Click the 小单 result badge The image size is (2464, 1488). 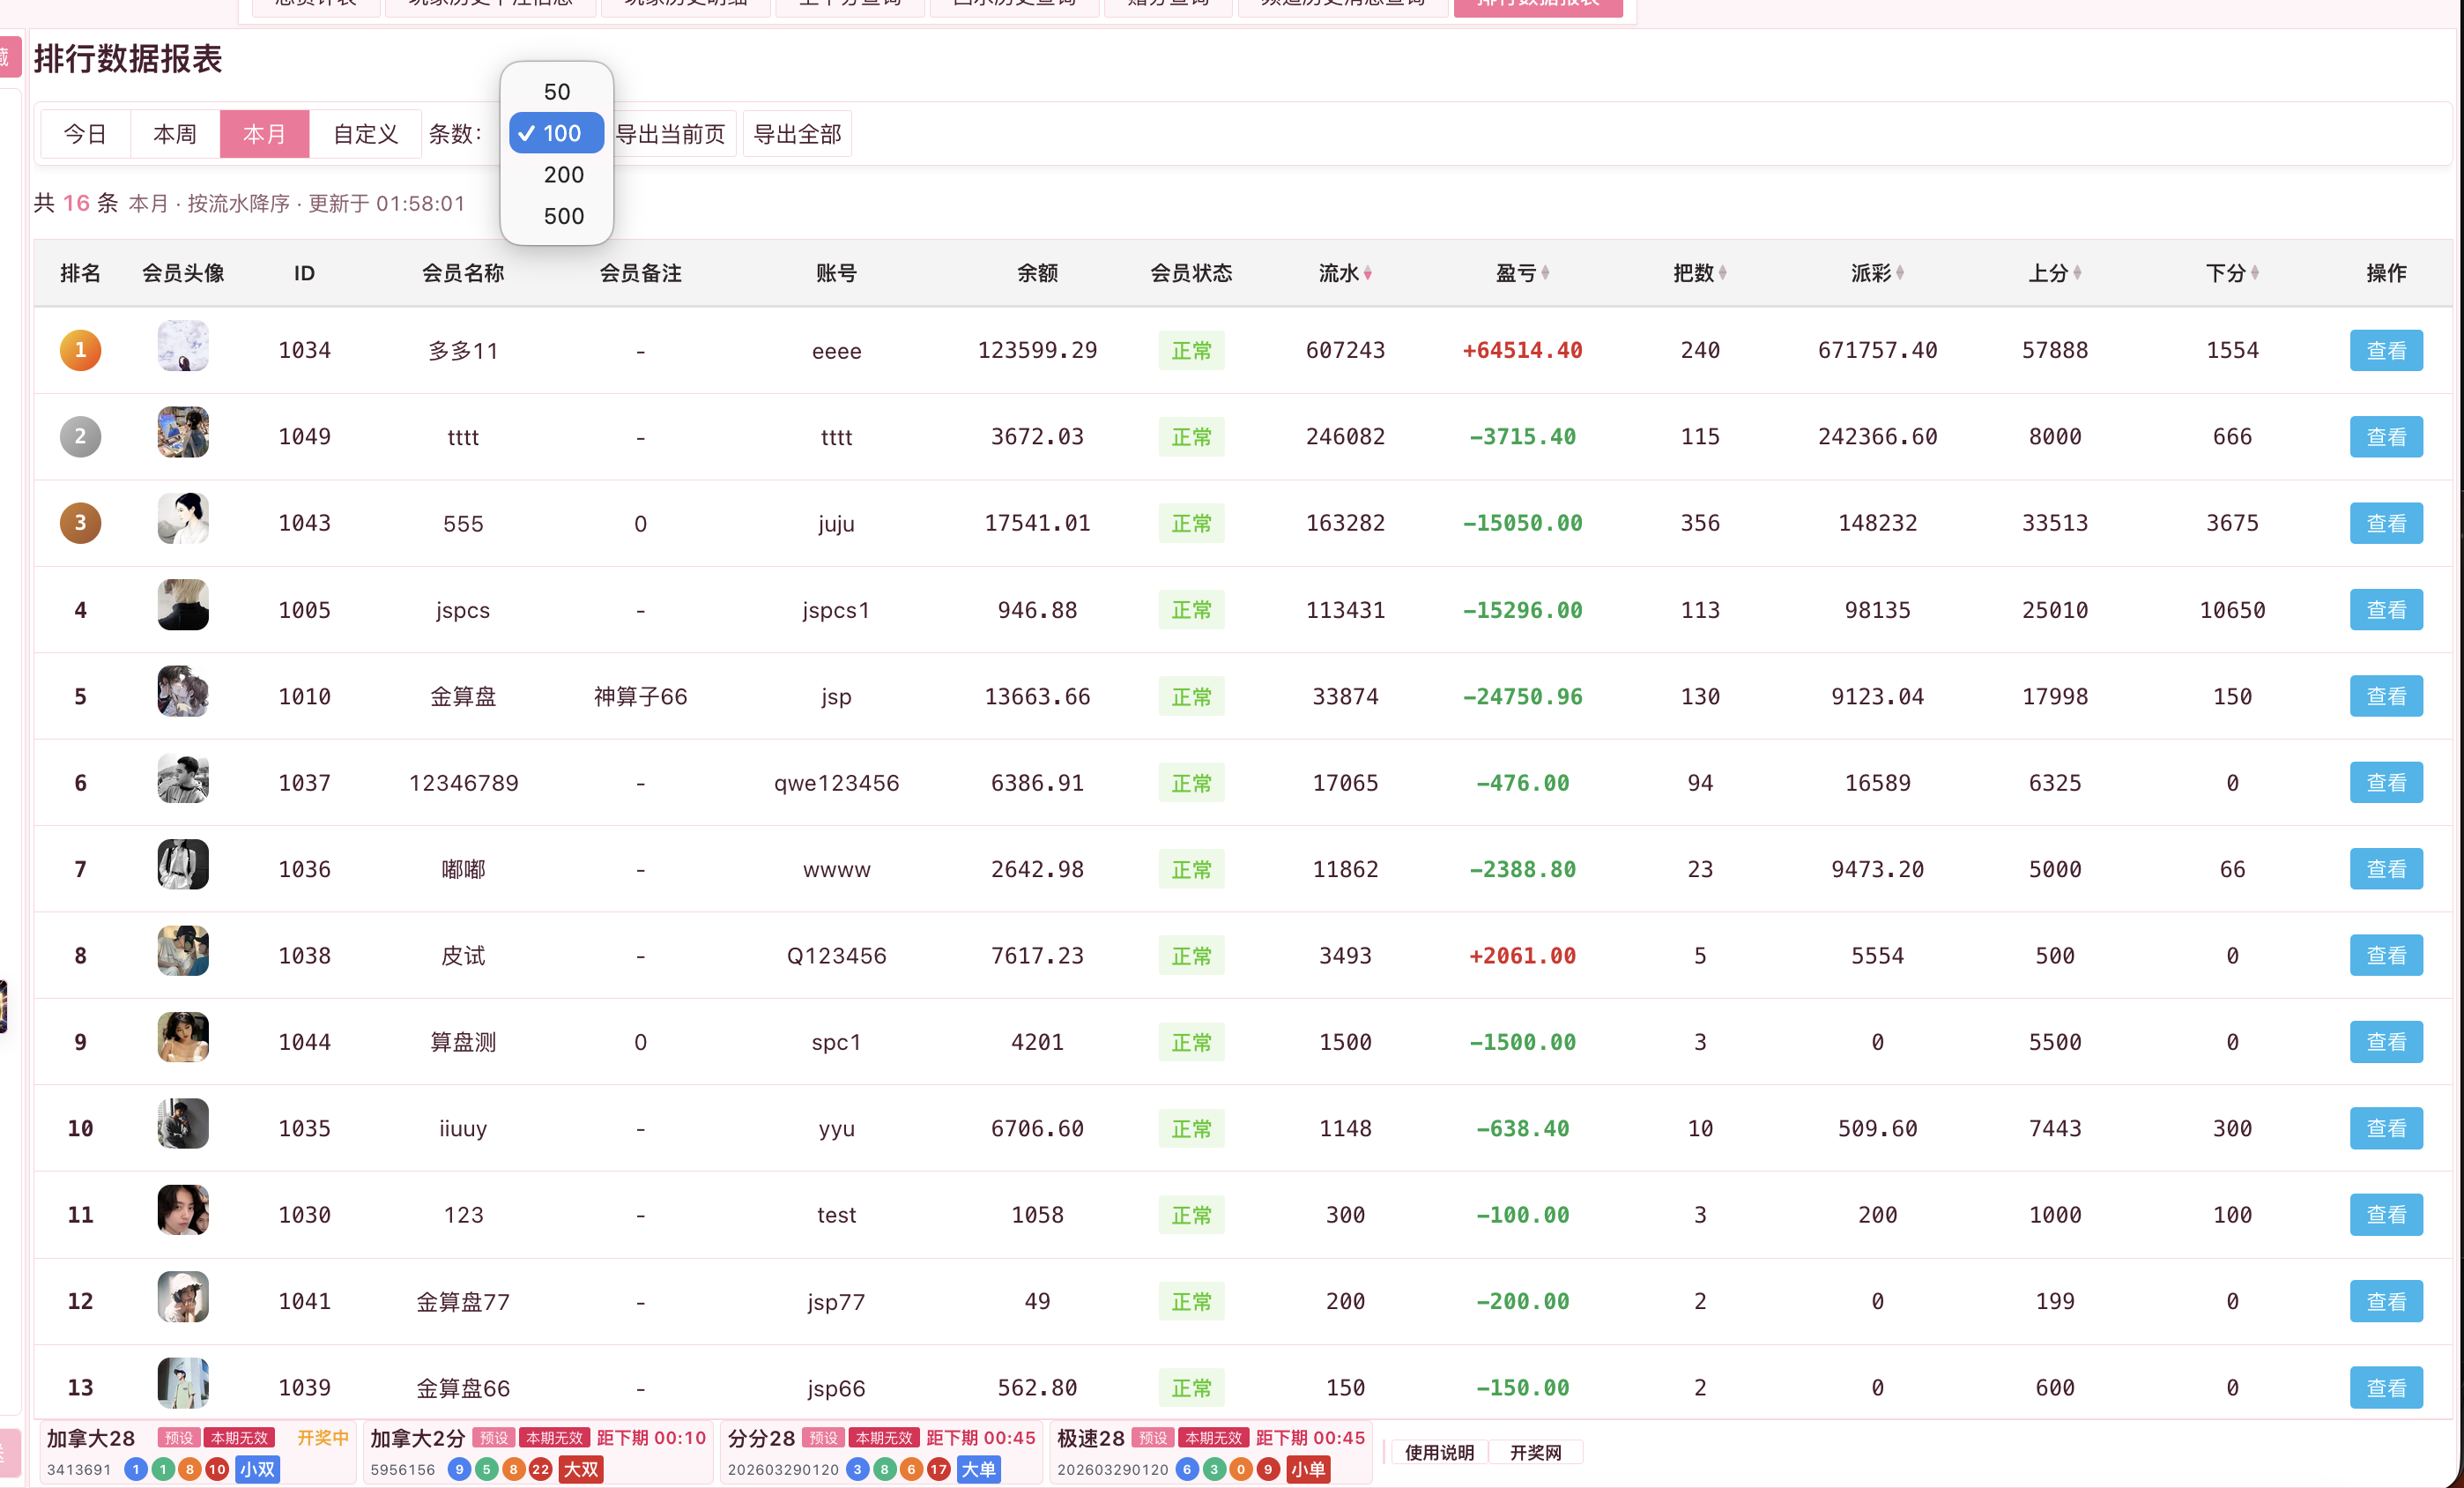point(1308,1469)
